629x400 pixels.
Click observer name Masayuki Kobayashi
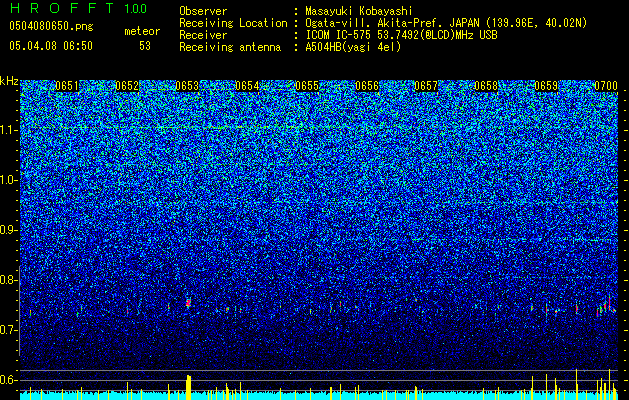coord(358,11)
